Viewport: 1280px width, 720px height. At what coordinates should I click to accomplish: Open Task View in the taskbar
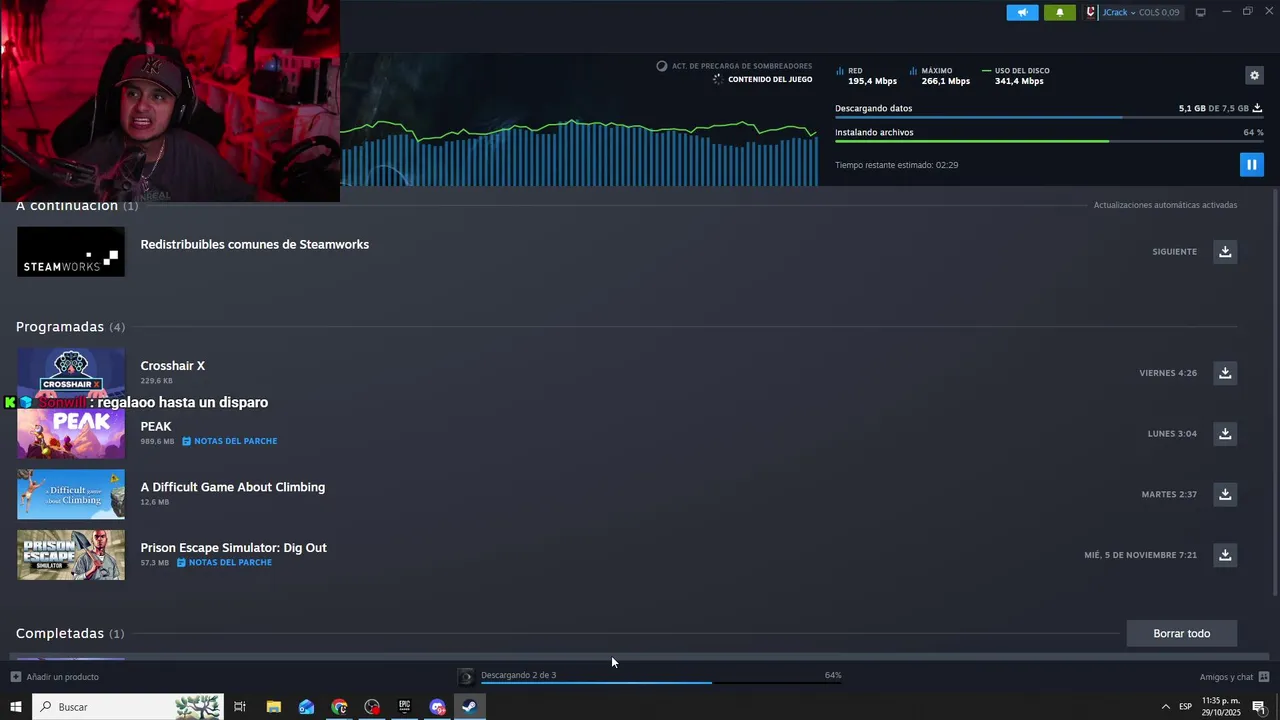pyautogui.click(x=240, y=707)
